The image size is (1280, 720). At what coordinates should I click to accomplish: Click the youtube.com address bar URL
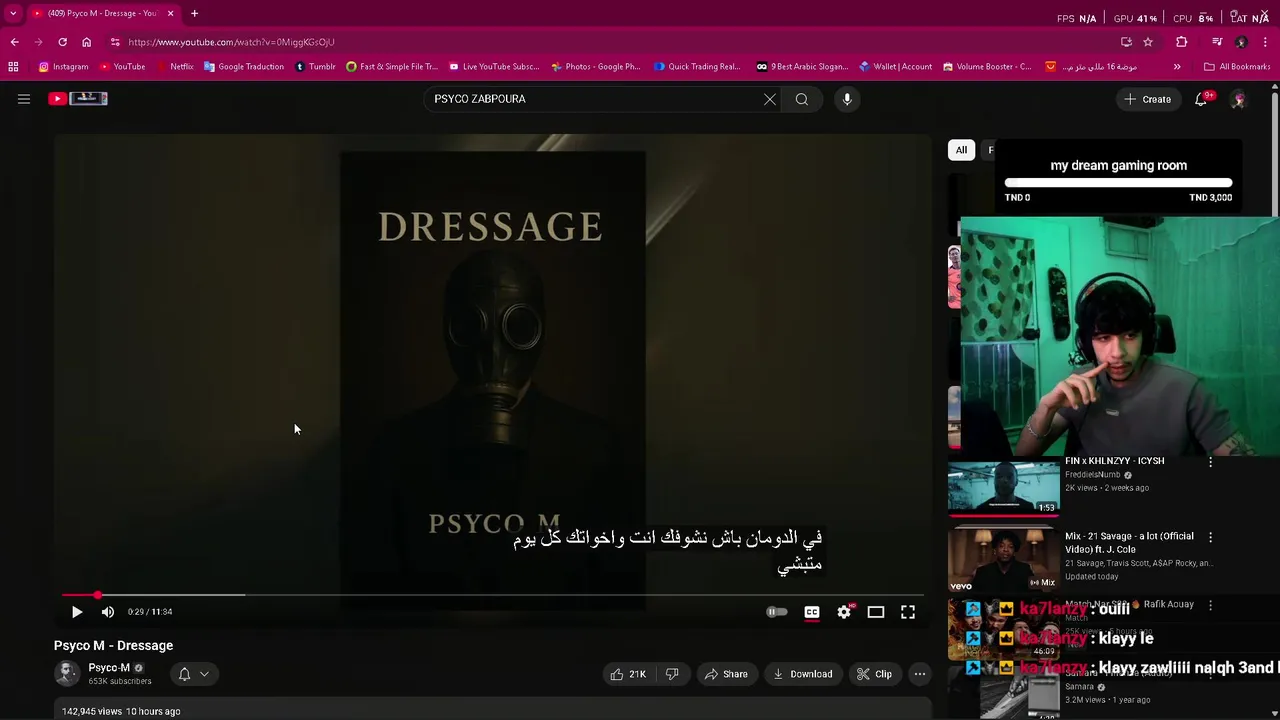coord(231,42)
